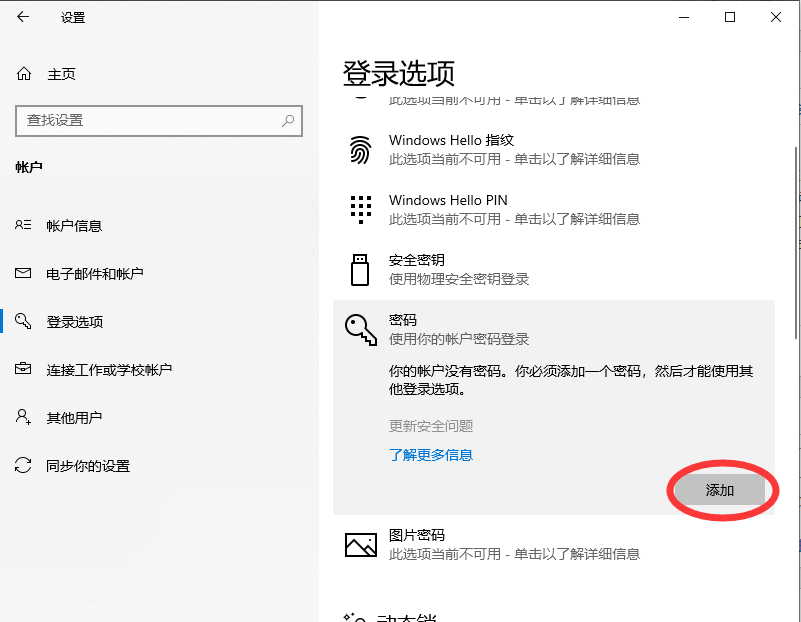The image size is (801, 622).
Task: Click the text 使用物理安全密钥登录
Action: coord(459,279)
